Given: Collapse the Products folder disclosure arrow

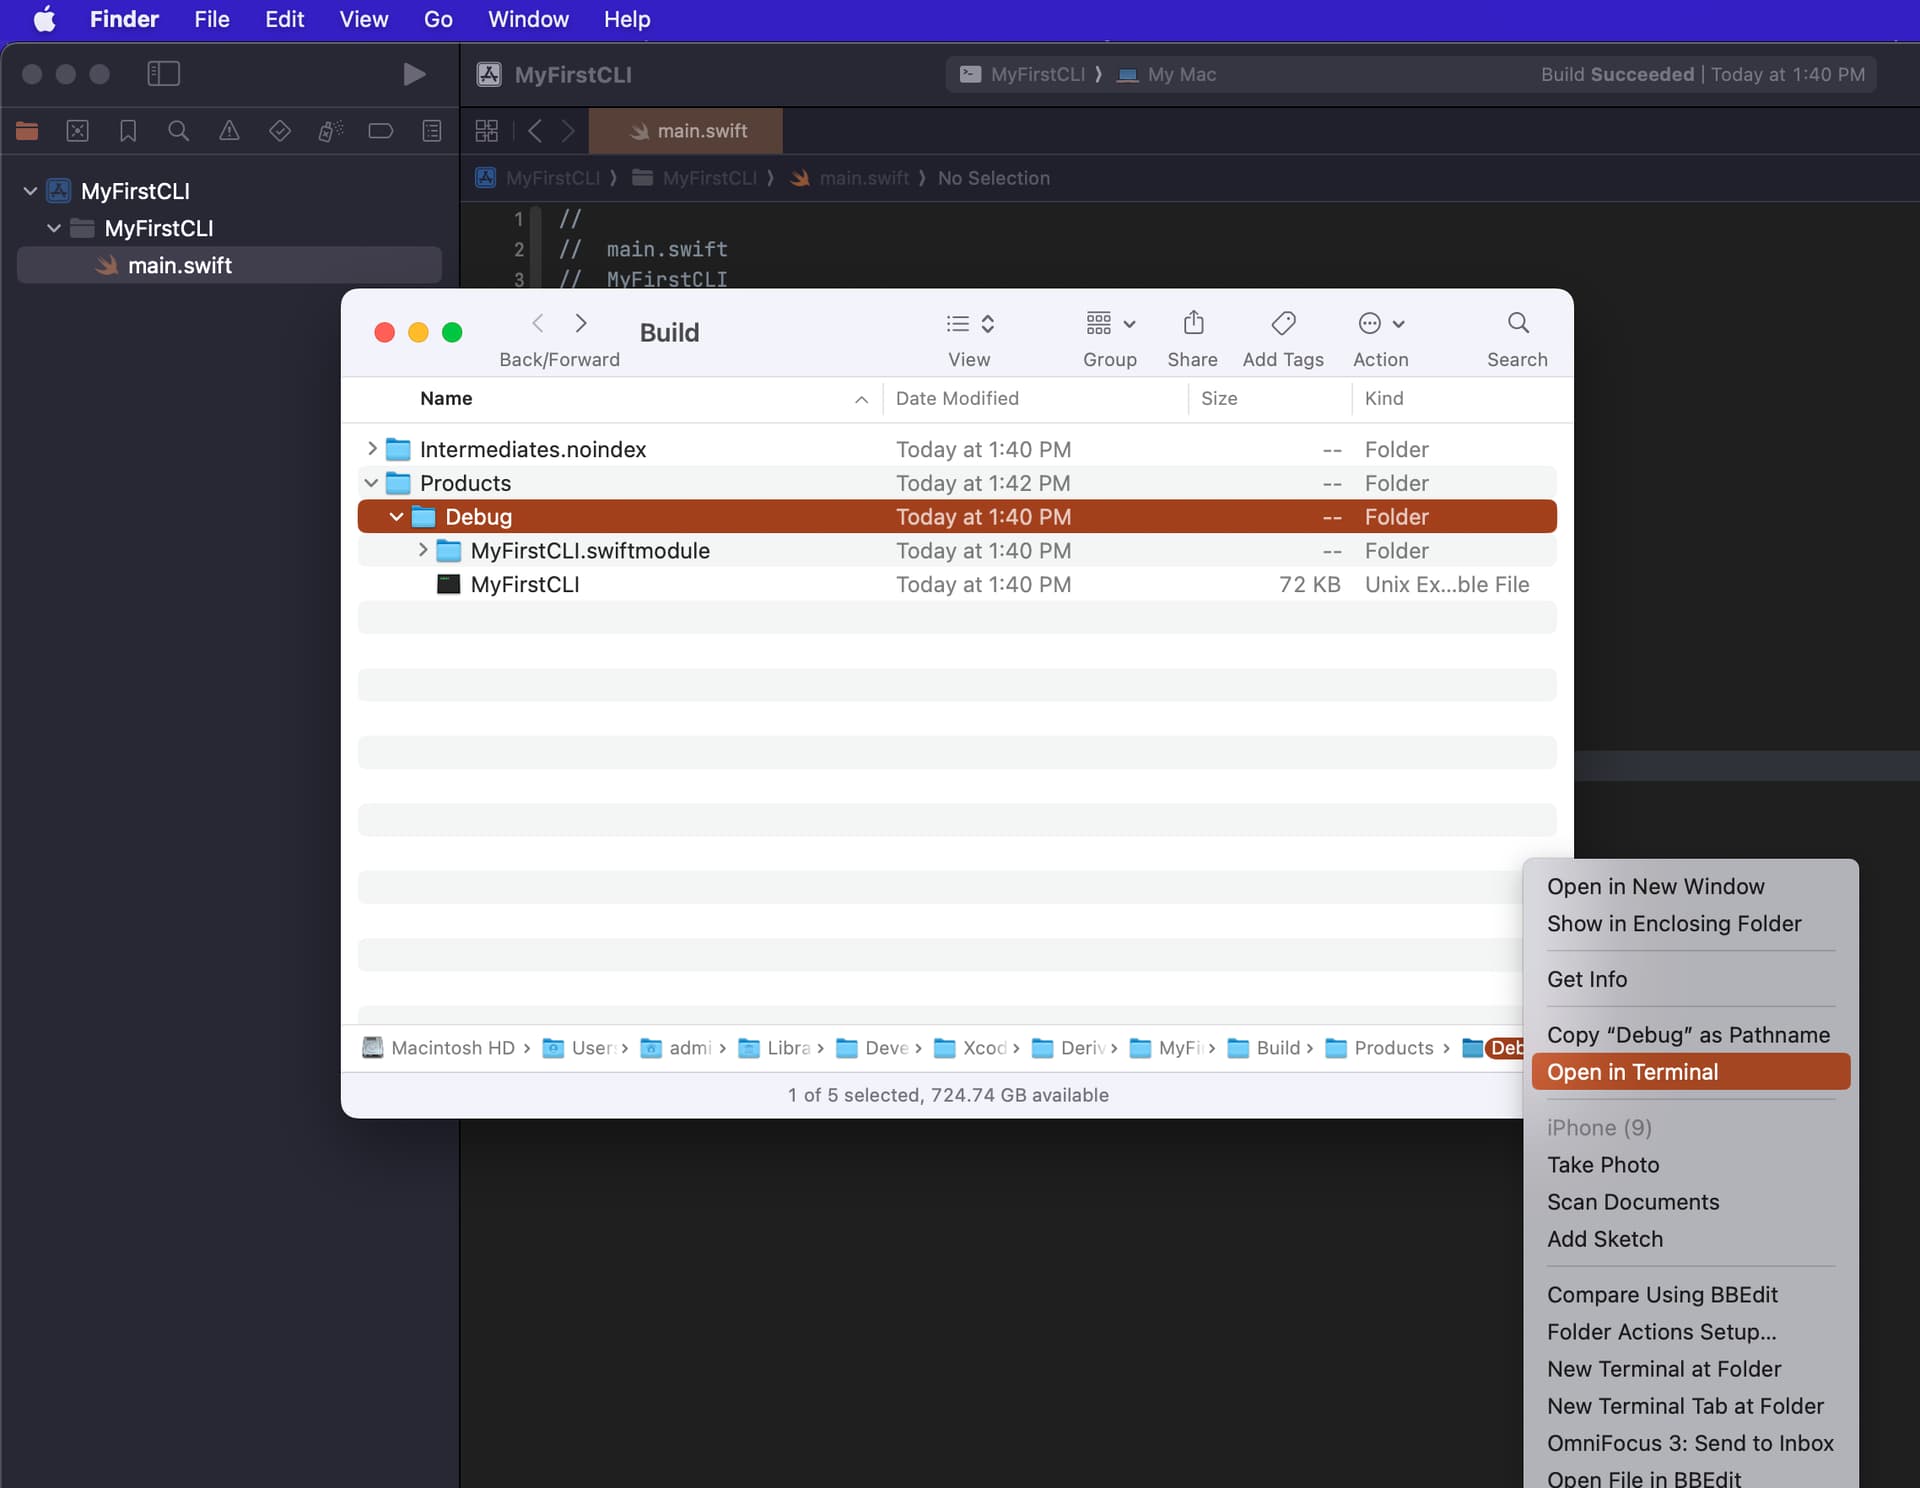Looking at the screenshot, I should pyautogui.click(x=372, y=483).
